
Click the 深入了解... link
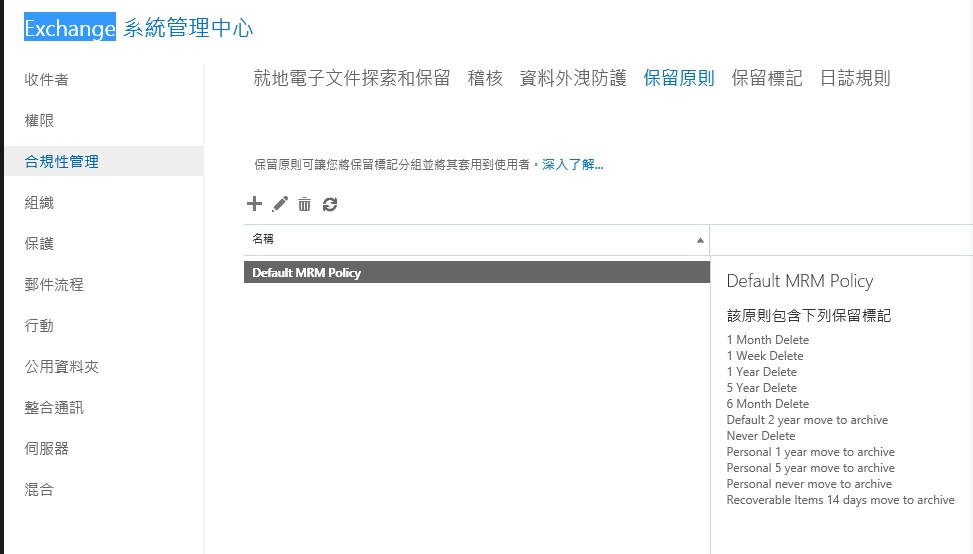[x=572, y=164]
